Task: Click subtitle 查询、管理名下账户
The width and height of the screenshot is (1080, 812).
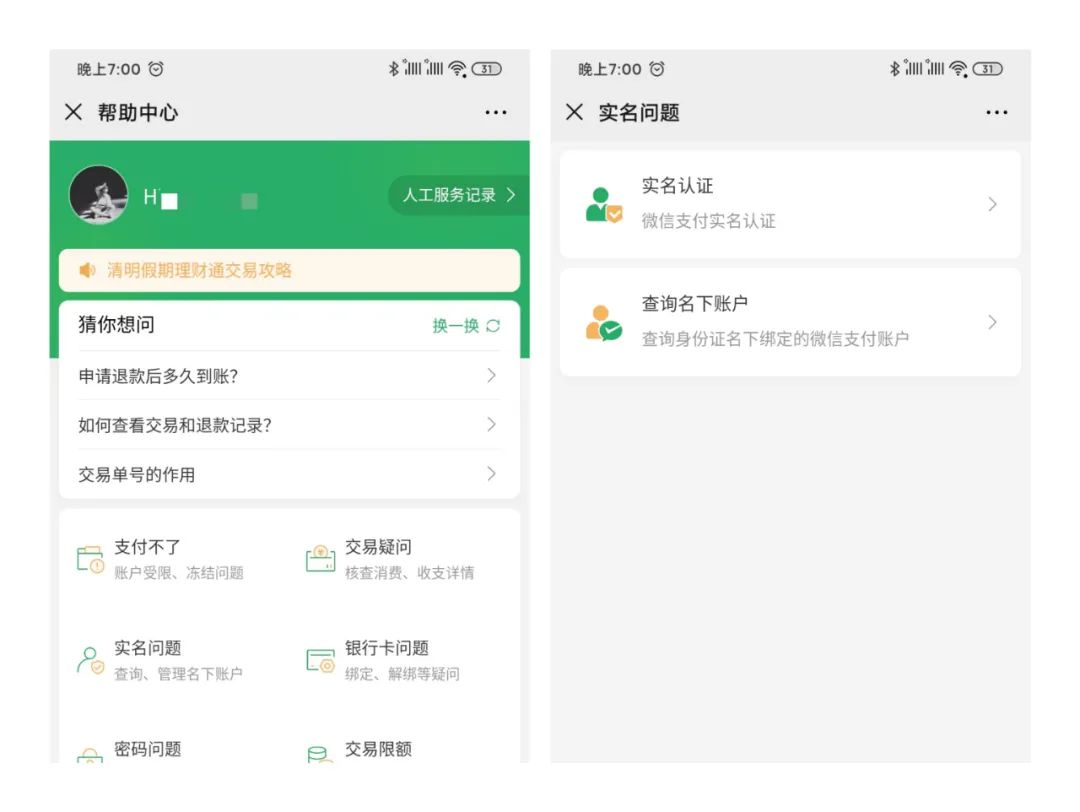Action: [178, 674]
